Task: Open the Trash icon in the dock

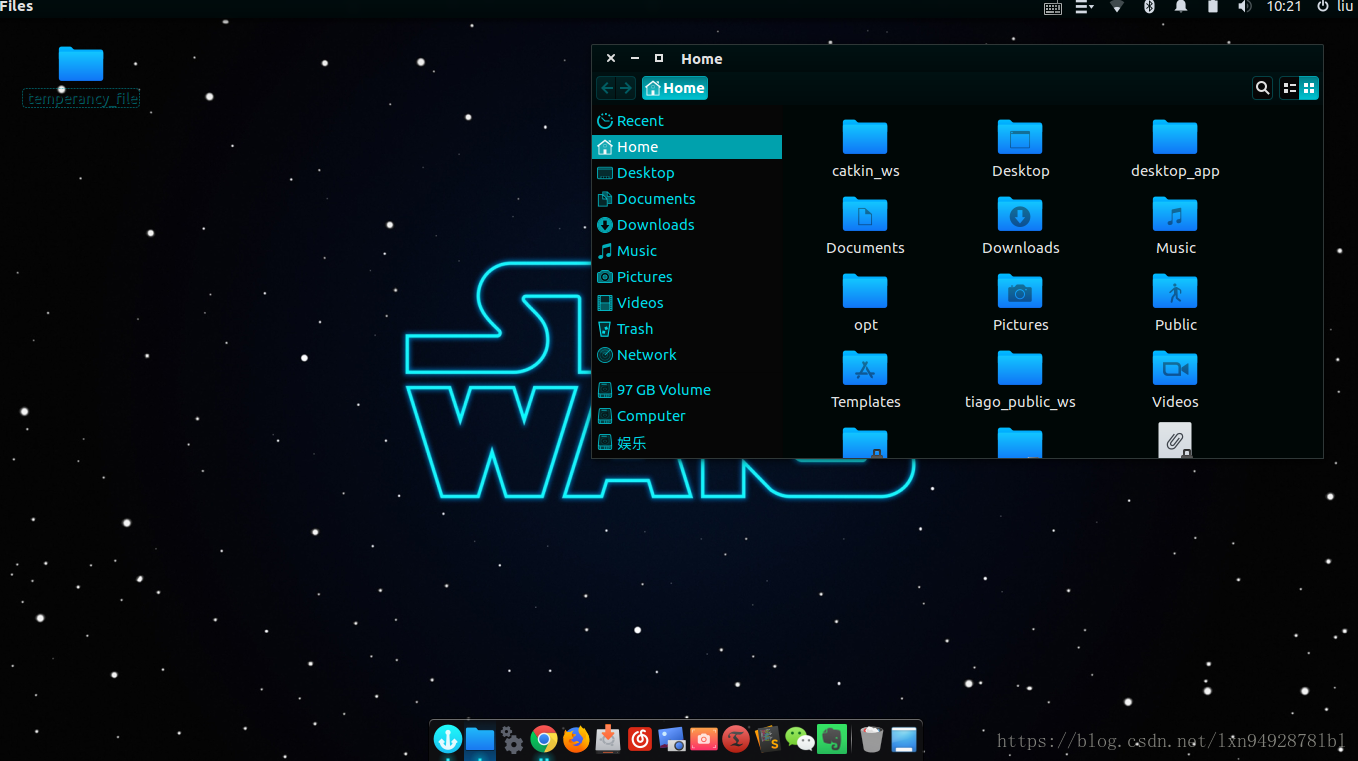Action: [872, 739]
